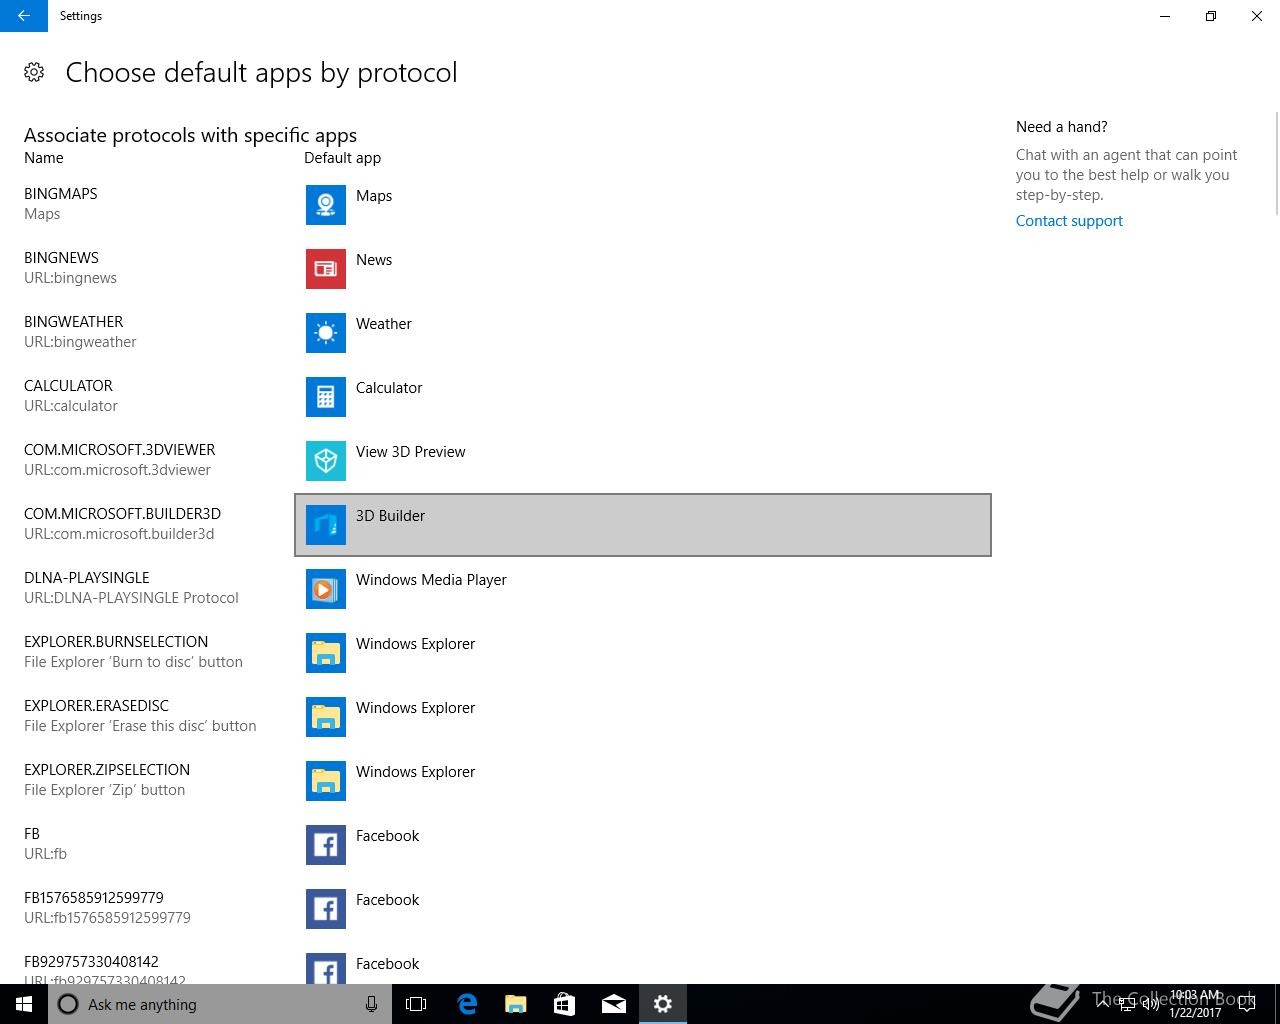Click the 'URL:bingweather' description text
The height and width of the screenshot is (1024, 1280).
pos(80,342)
